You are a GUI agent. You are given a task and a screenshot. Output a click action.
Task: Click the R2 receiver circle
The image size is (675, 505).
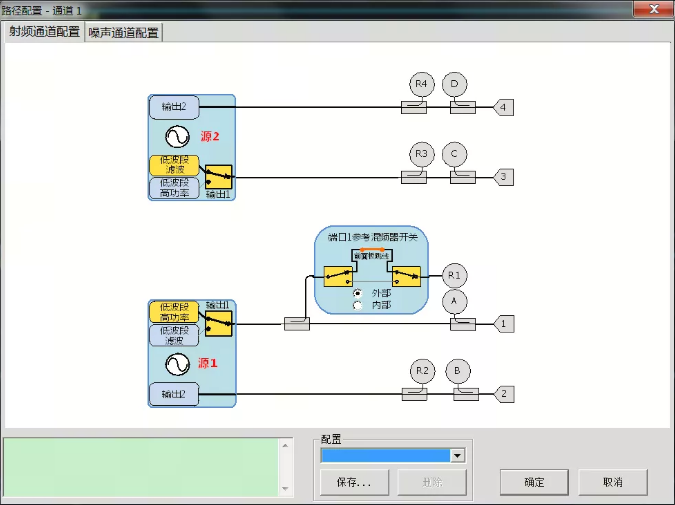click(x=422, y=371)
